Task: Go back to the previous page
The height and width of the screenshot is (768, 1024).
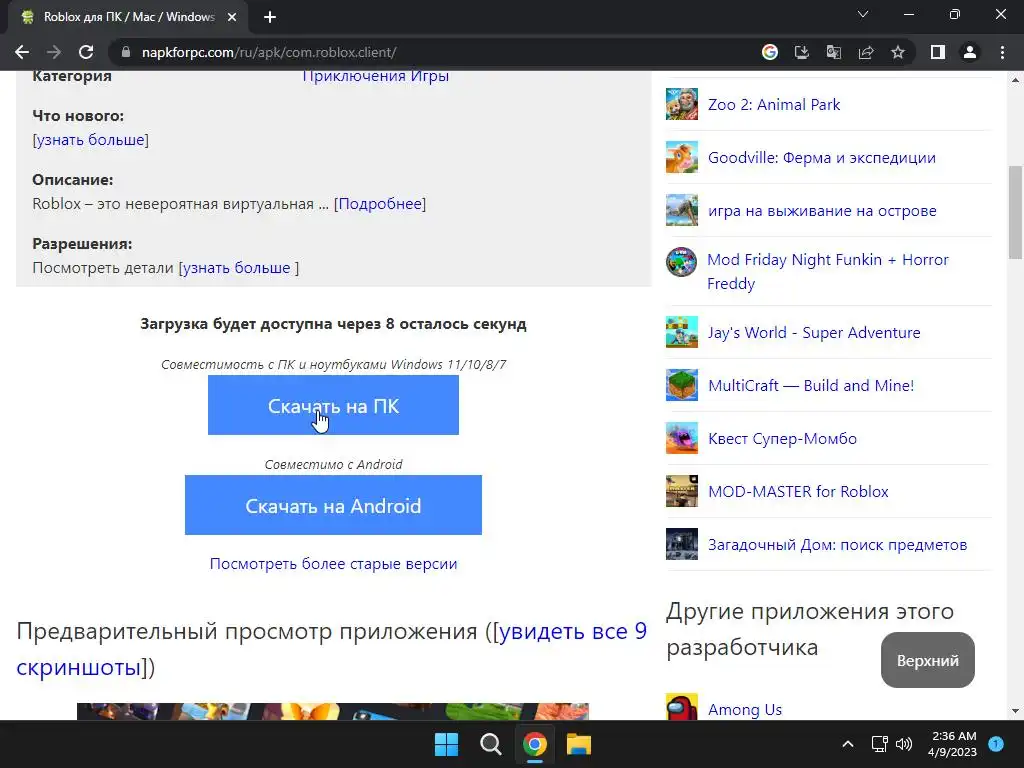Action: pos(22,52)
